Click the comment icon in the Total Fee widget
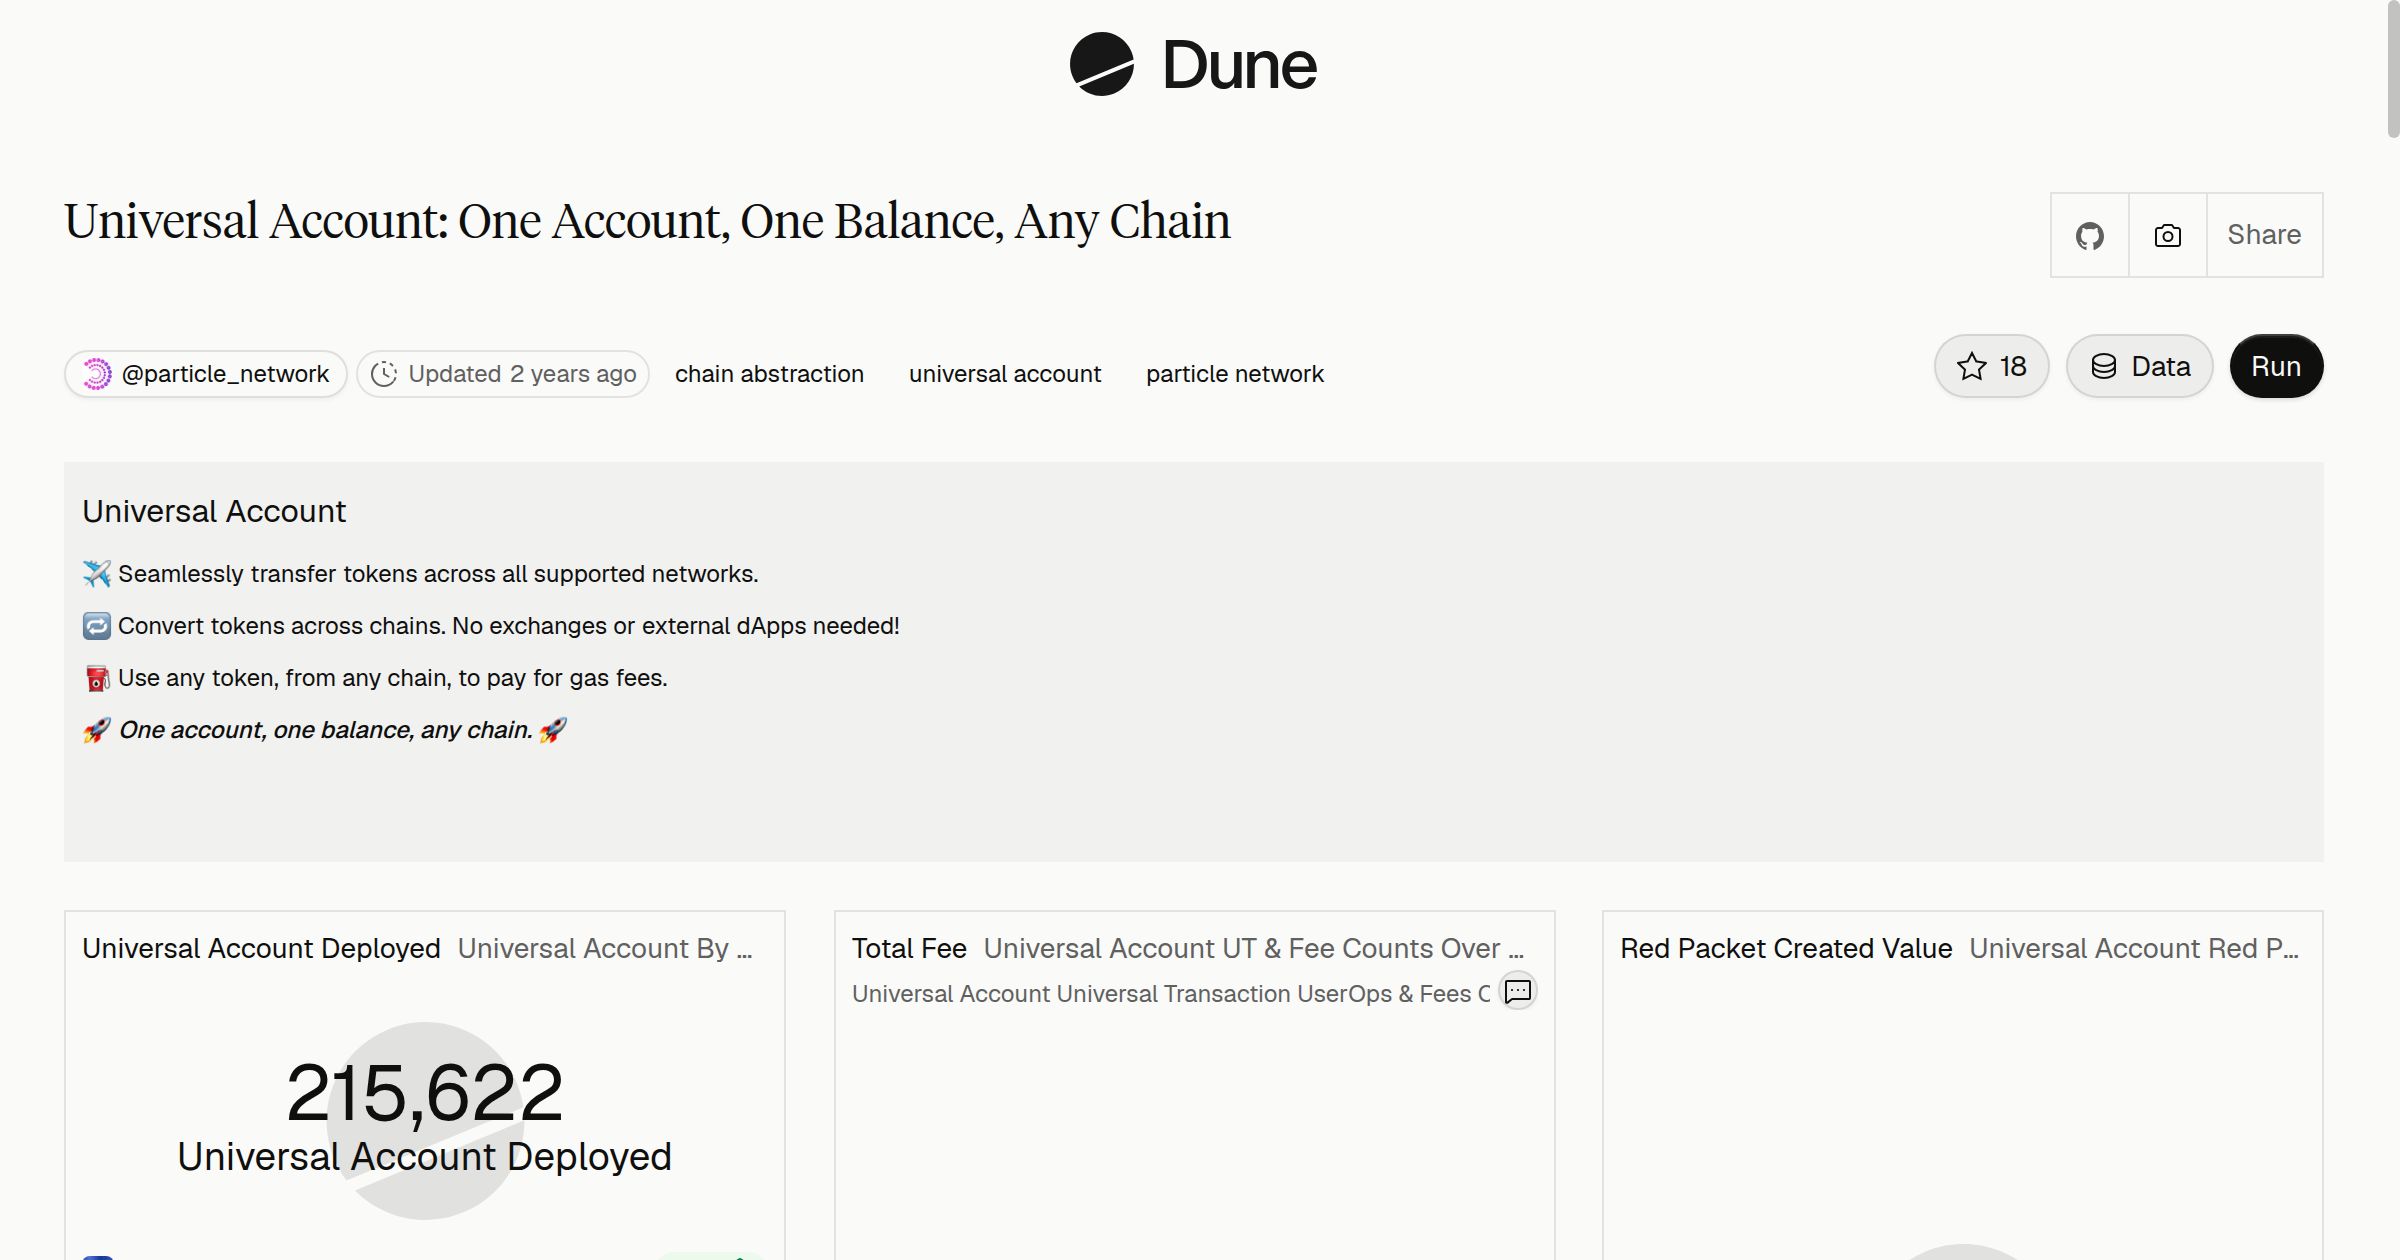 tap(1518, 991)
